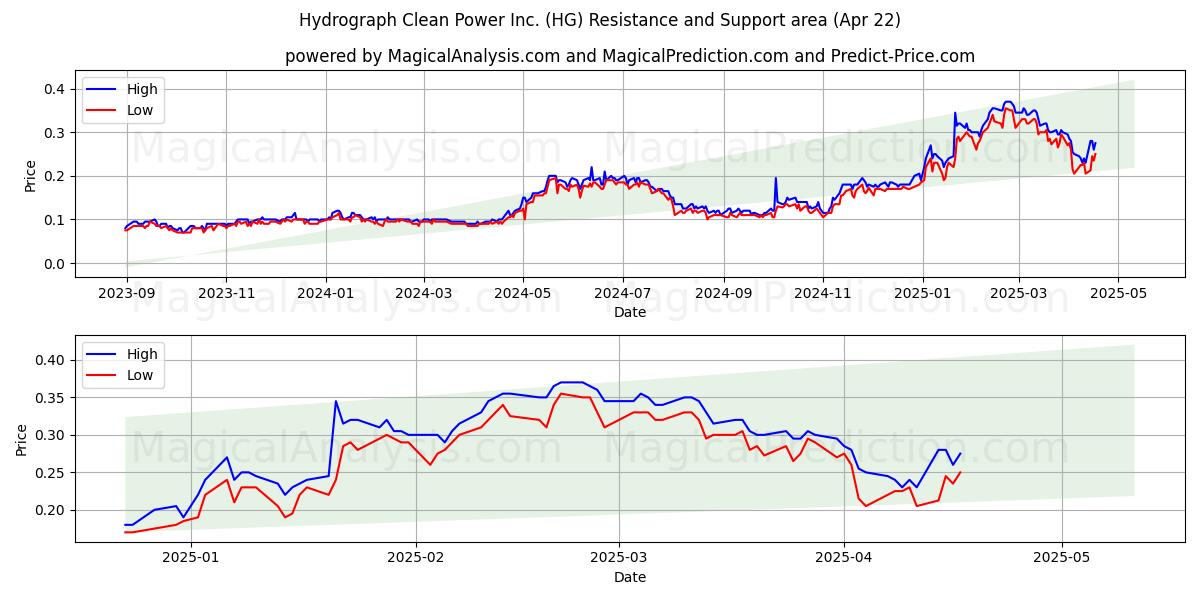
Task: Click the '2023-11' date label
Action: point(225,295)
